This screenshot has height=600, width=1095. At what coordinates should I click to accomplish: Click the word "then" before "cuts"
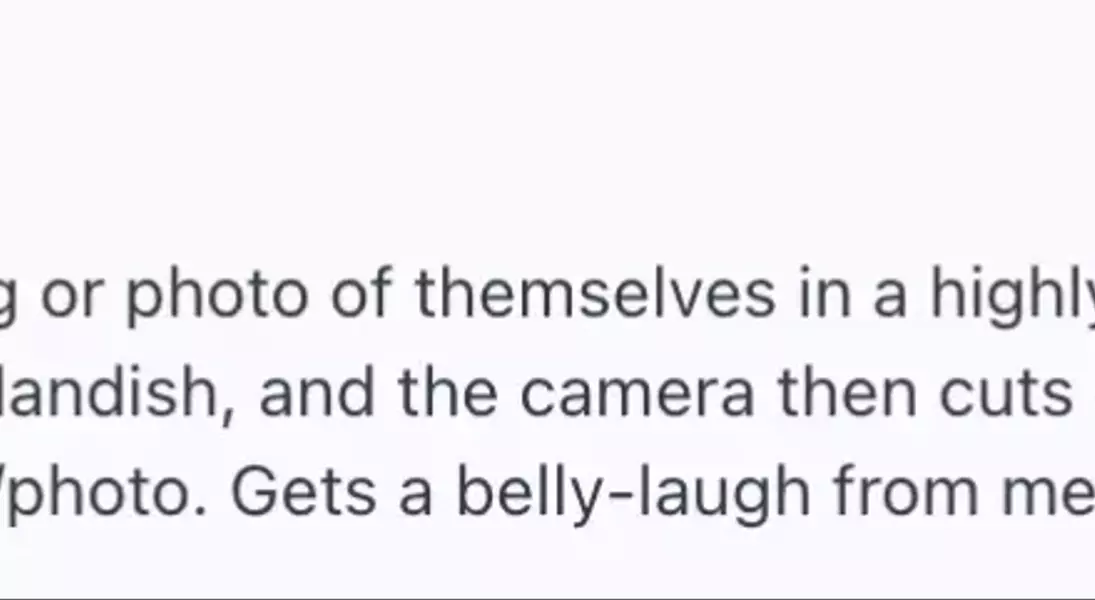click(846, 391)
